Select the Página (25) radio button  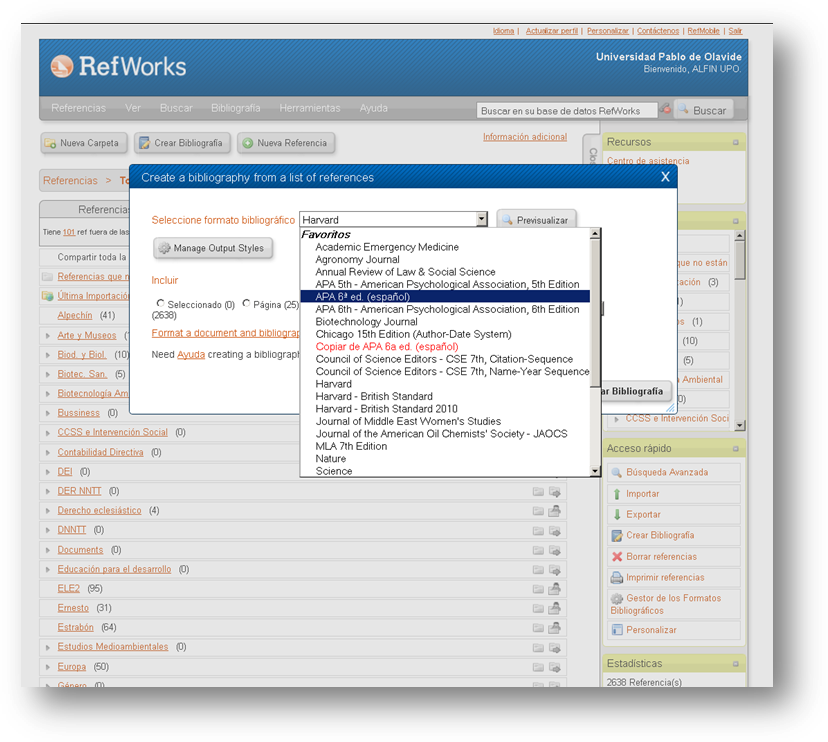[246, 303]
